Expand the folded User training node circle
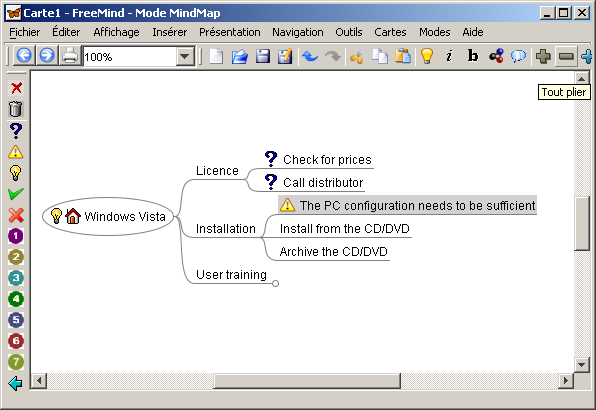The height and width of the screenshot is (410, 596). (x=276, y=283)
